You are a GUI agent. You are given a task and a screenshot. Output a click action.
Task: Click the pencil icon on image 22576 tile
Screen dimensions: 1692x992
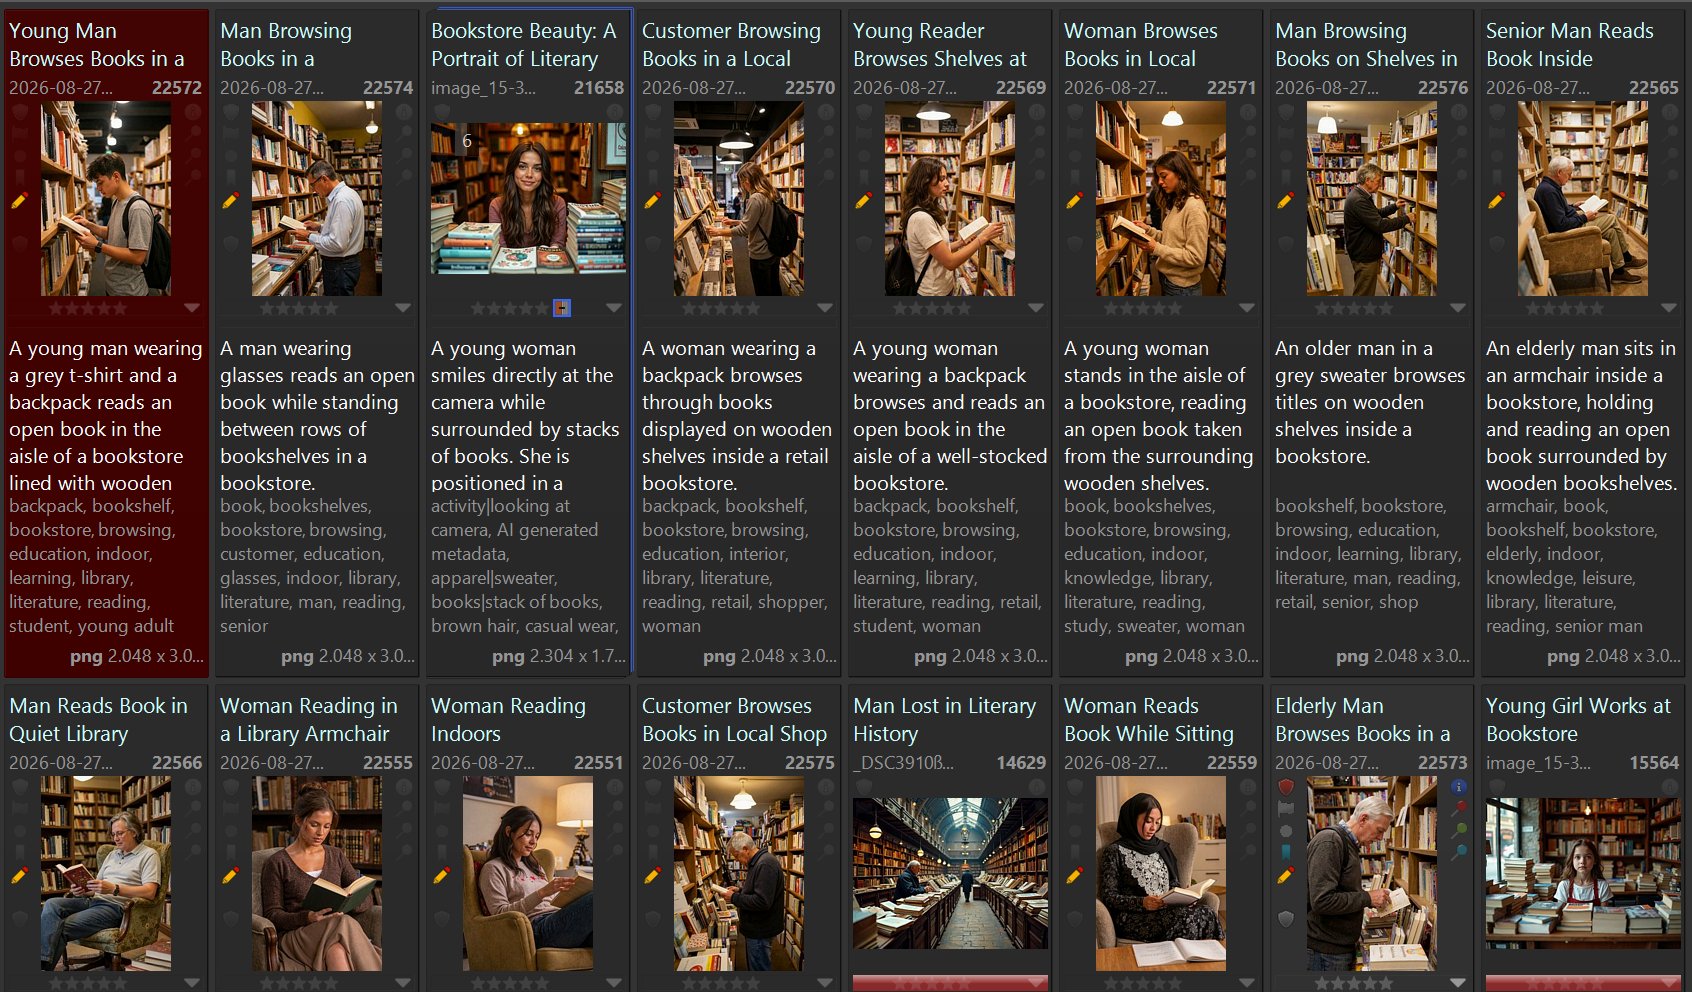tap(1285, 201)
